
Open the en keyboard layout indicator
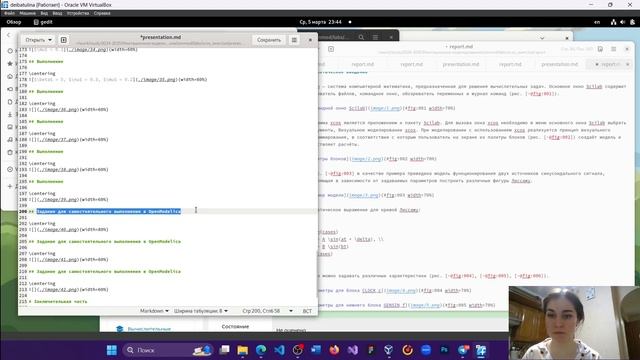pyautogui.click(x=597, y=22)
